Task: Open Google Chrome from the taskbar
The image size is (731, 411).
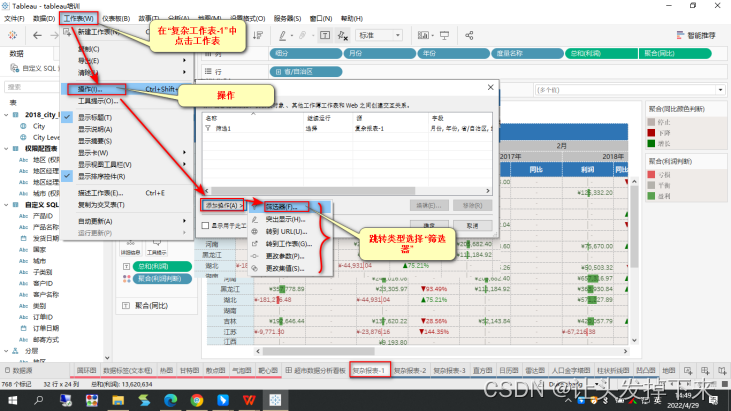Action: 197,400
